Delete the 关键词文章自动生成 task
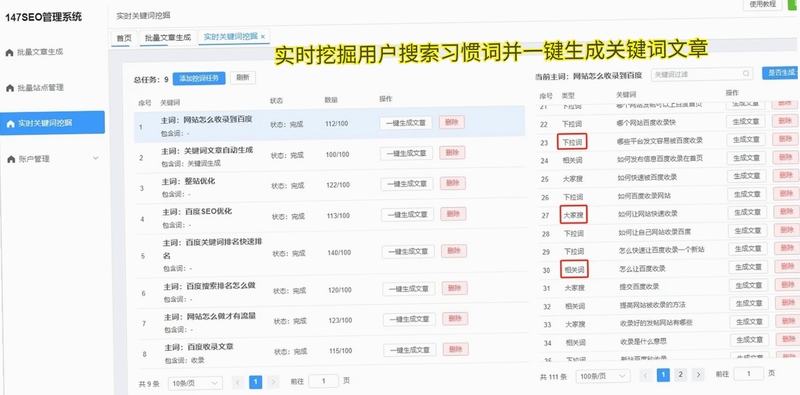Screen dimensions: 800x395 [x=452, y=153]
